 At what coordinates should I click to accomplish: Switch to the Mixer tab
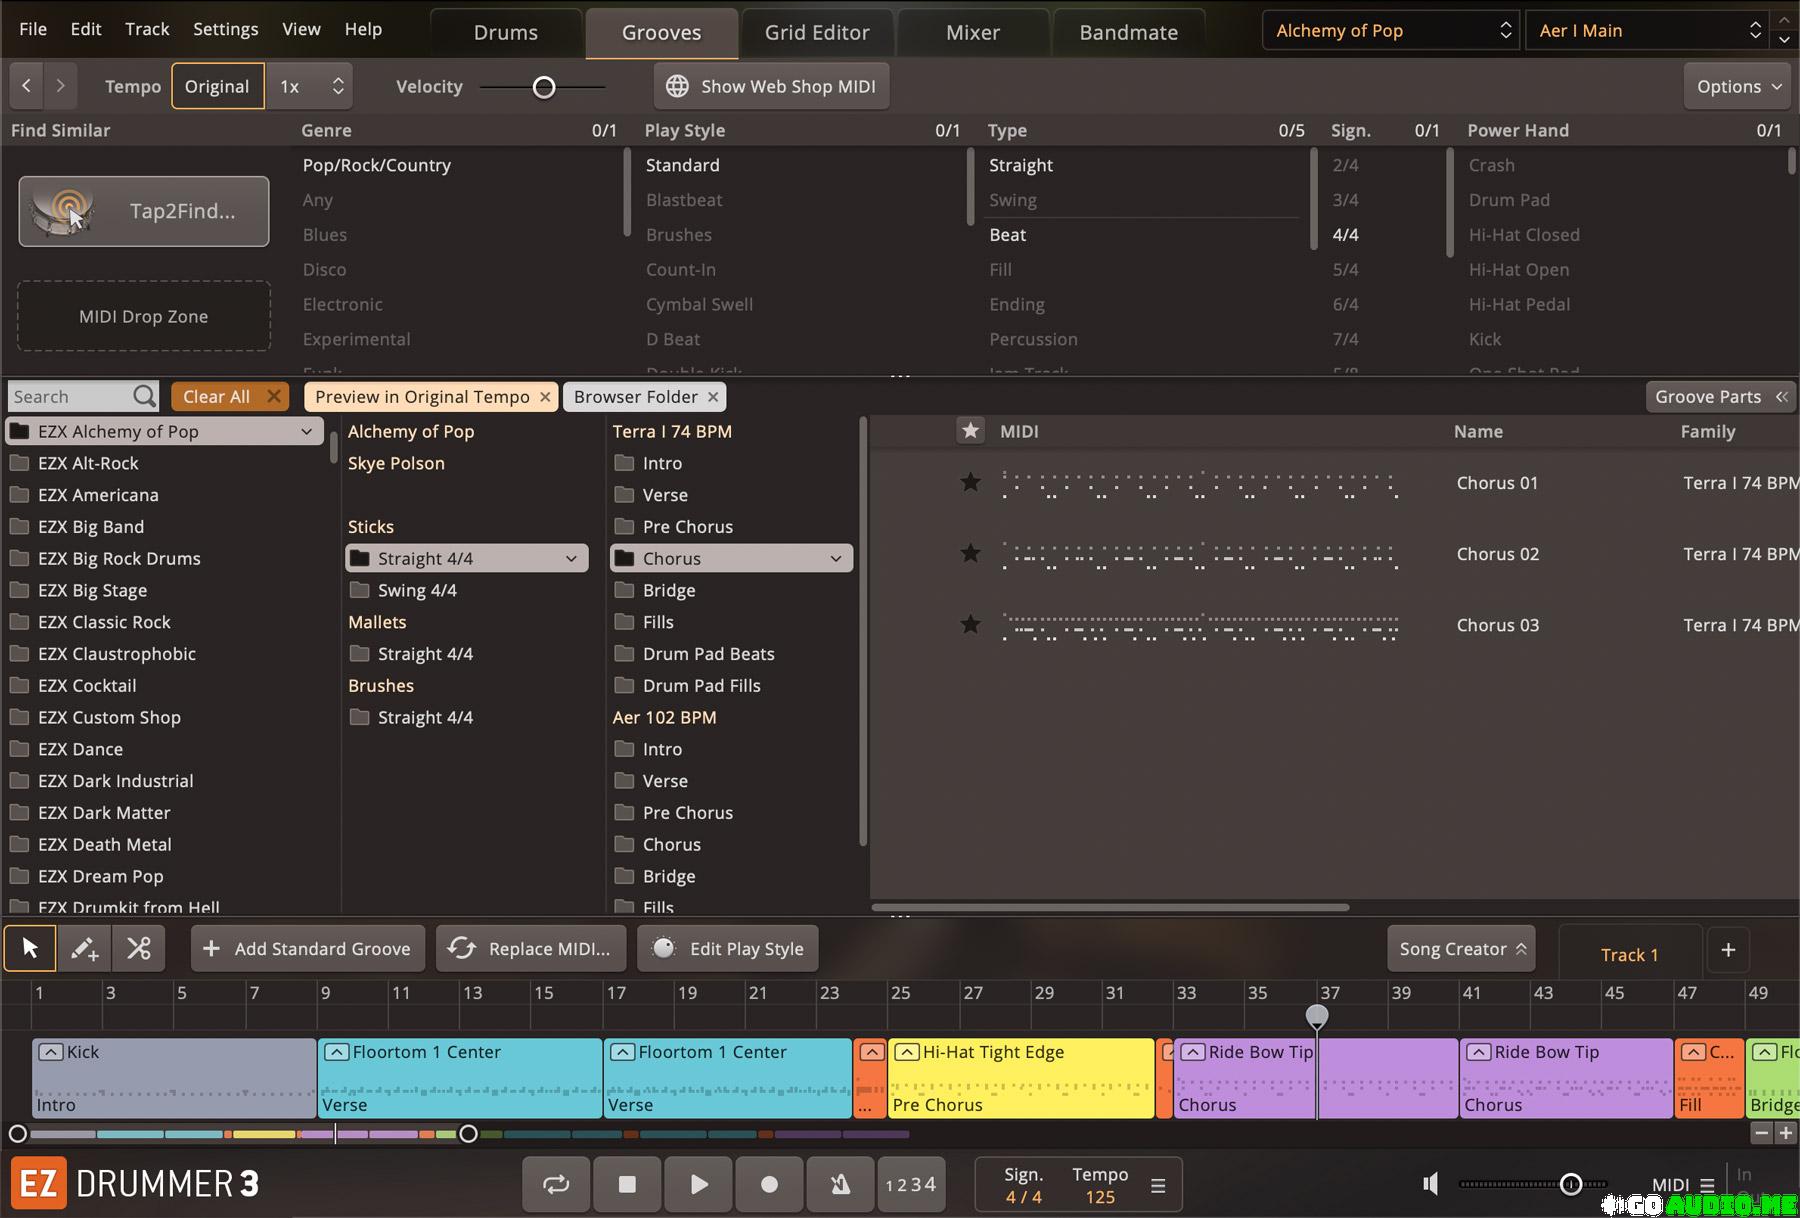point(973,33)
